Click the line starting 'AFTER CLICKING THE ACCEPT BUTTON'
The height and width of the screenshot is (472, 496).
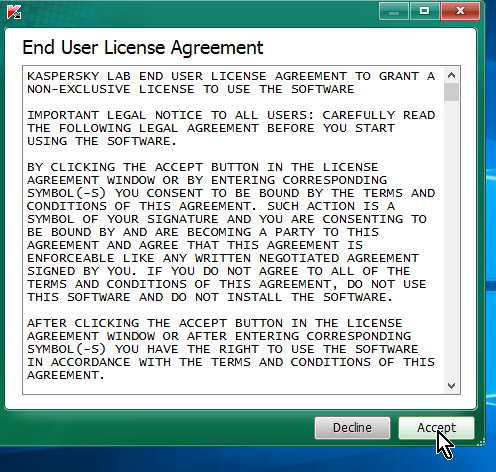tap(215, 323)
